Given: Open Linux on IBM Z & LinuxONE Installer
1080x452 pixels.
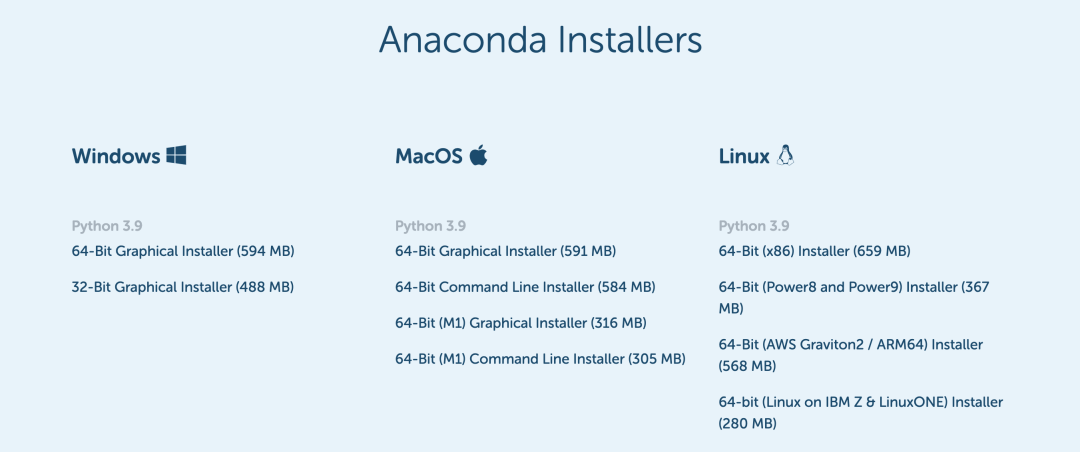Looking at the screenshot, I should coord(861,412).
